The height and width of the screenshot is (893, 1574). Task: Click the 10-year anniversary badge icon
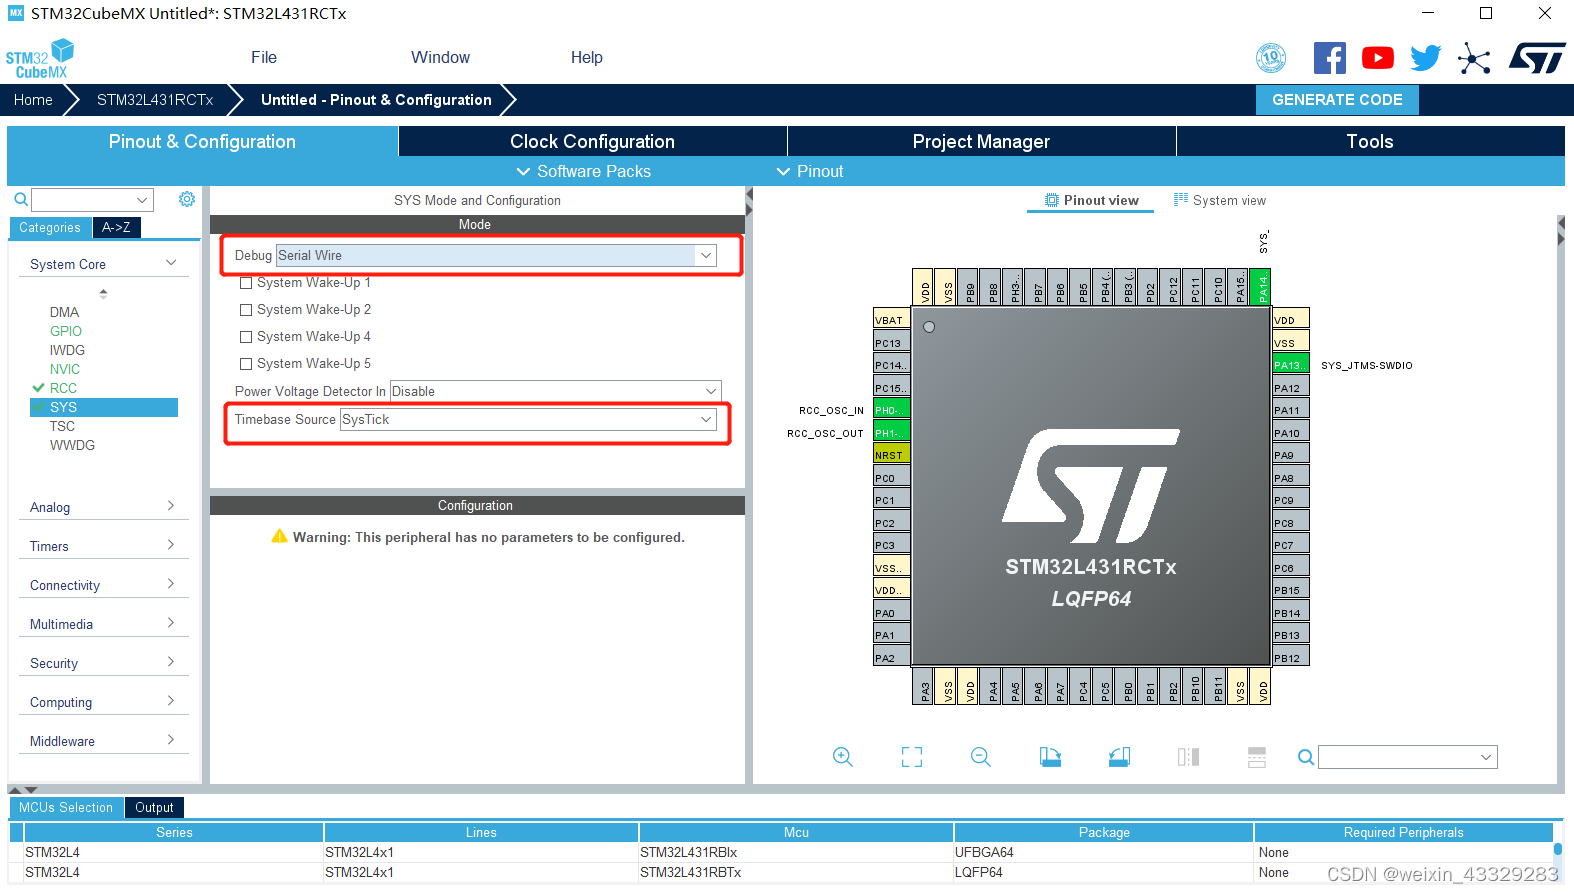[1271, 58]
